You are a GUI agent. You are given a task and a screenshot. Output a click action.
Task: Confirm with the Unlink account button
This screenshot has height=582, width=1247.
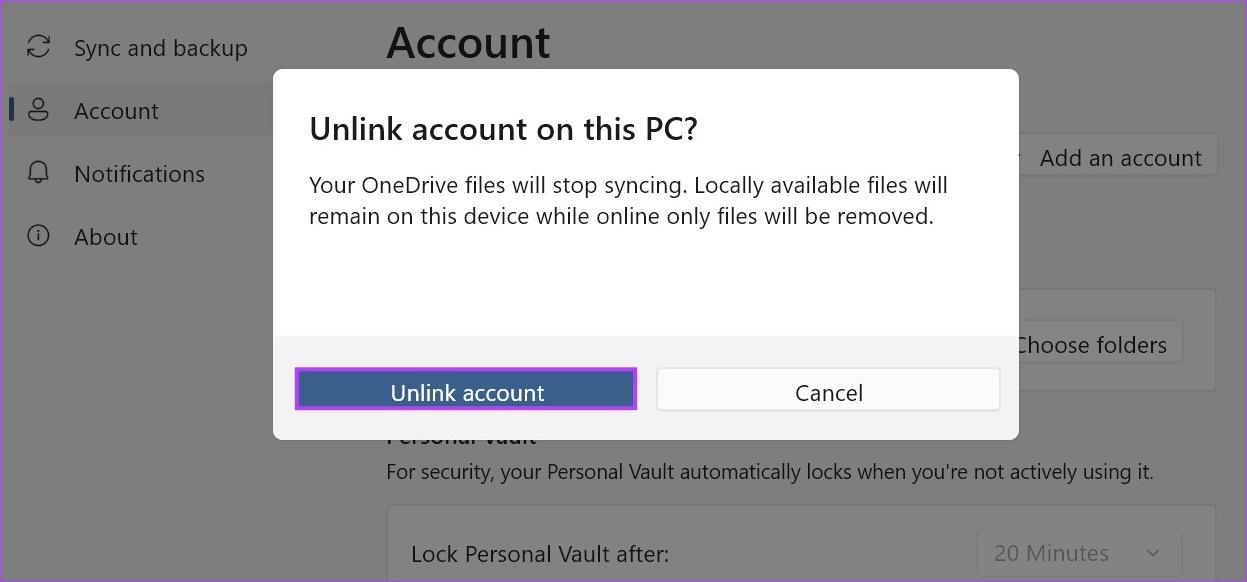pyautogui.click(x=466, y=391)
